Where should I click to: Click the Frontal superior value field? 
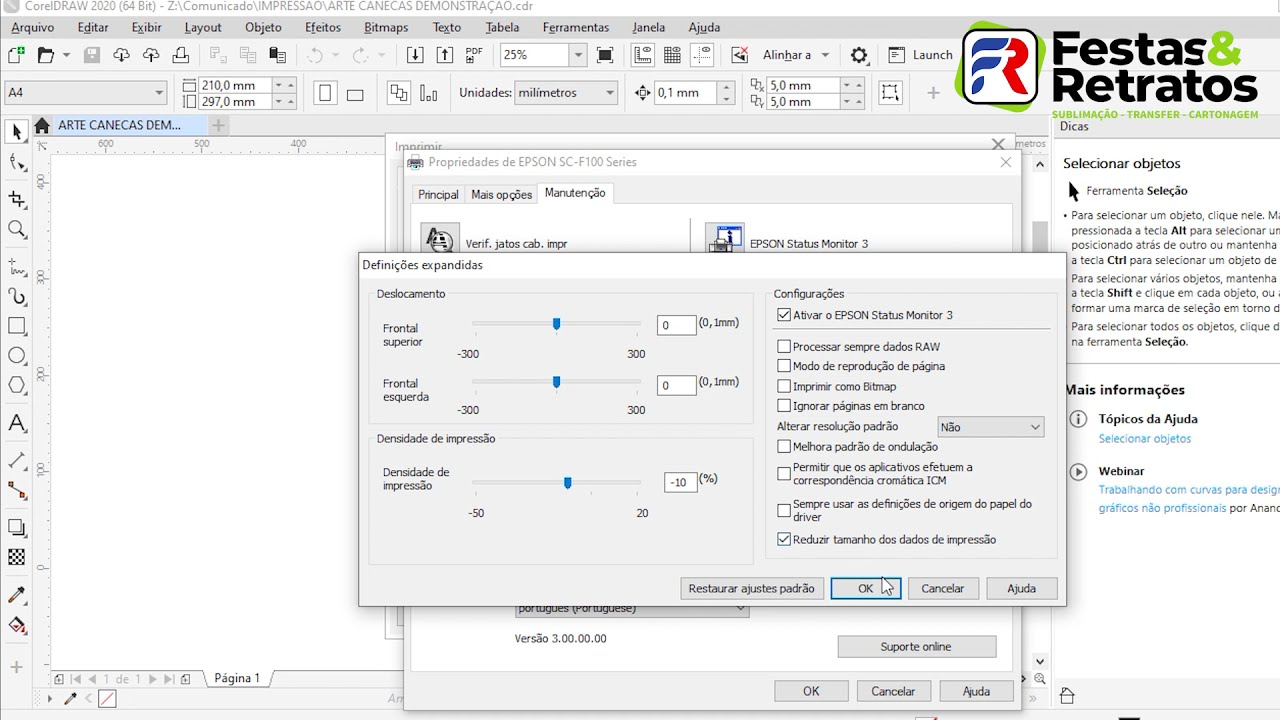(677, 325)
